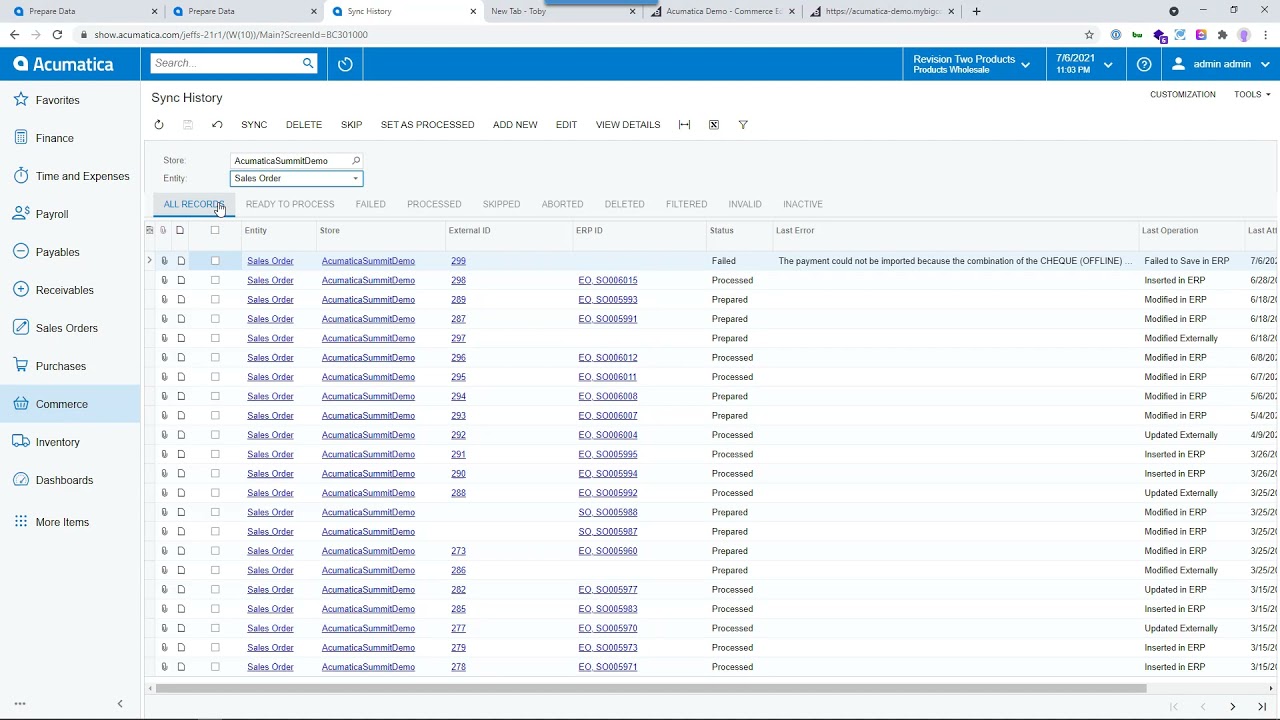Image resolution: width=1280 pixels, height=720 pixels.
Task: Click the Store lookup magnifier icon
Action: pyautogui.click(x=355, y=160)
